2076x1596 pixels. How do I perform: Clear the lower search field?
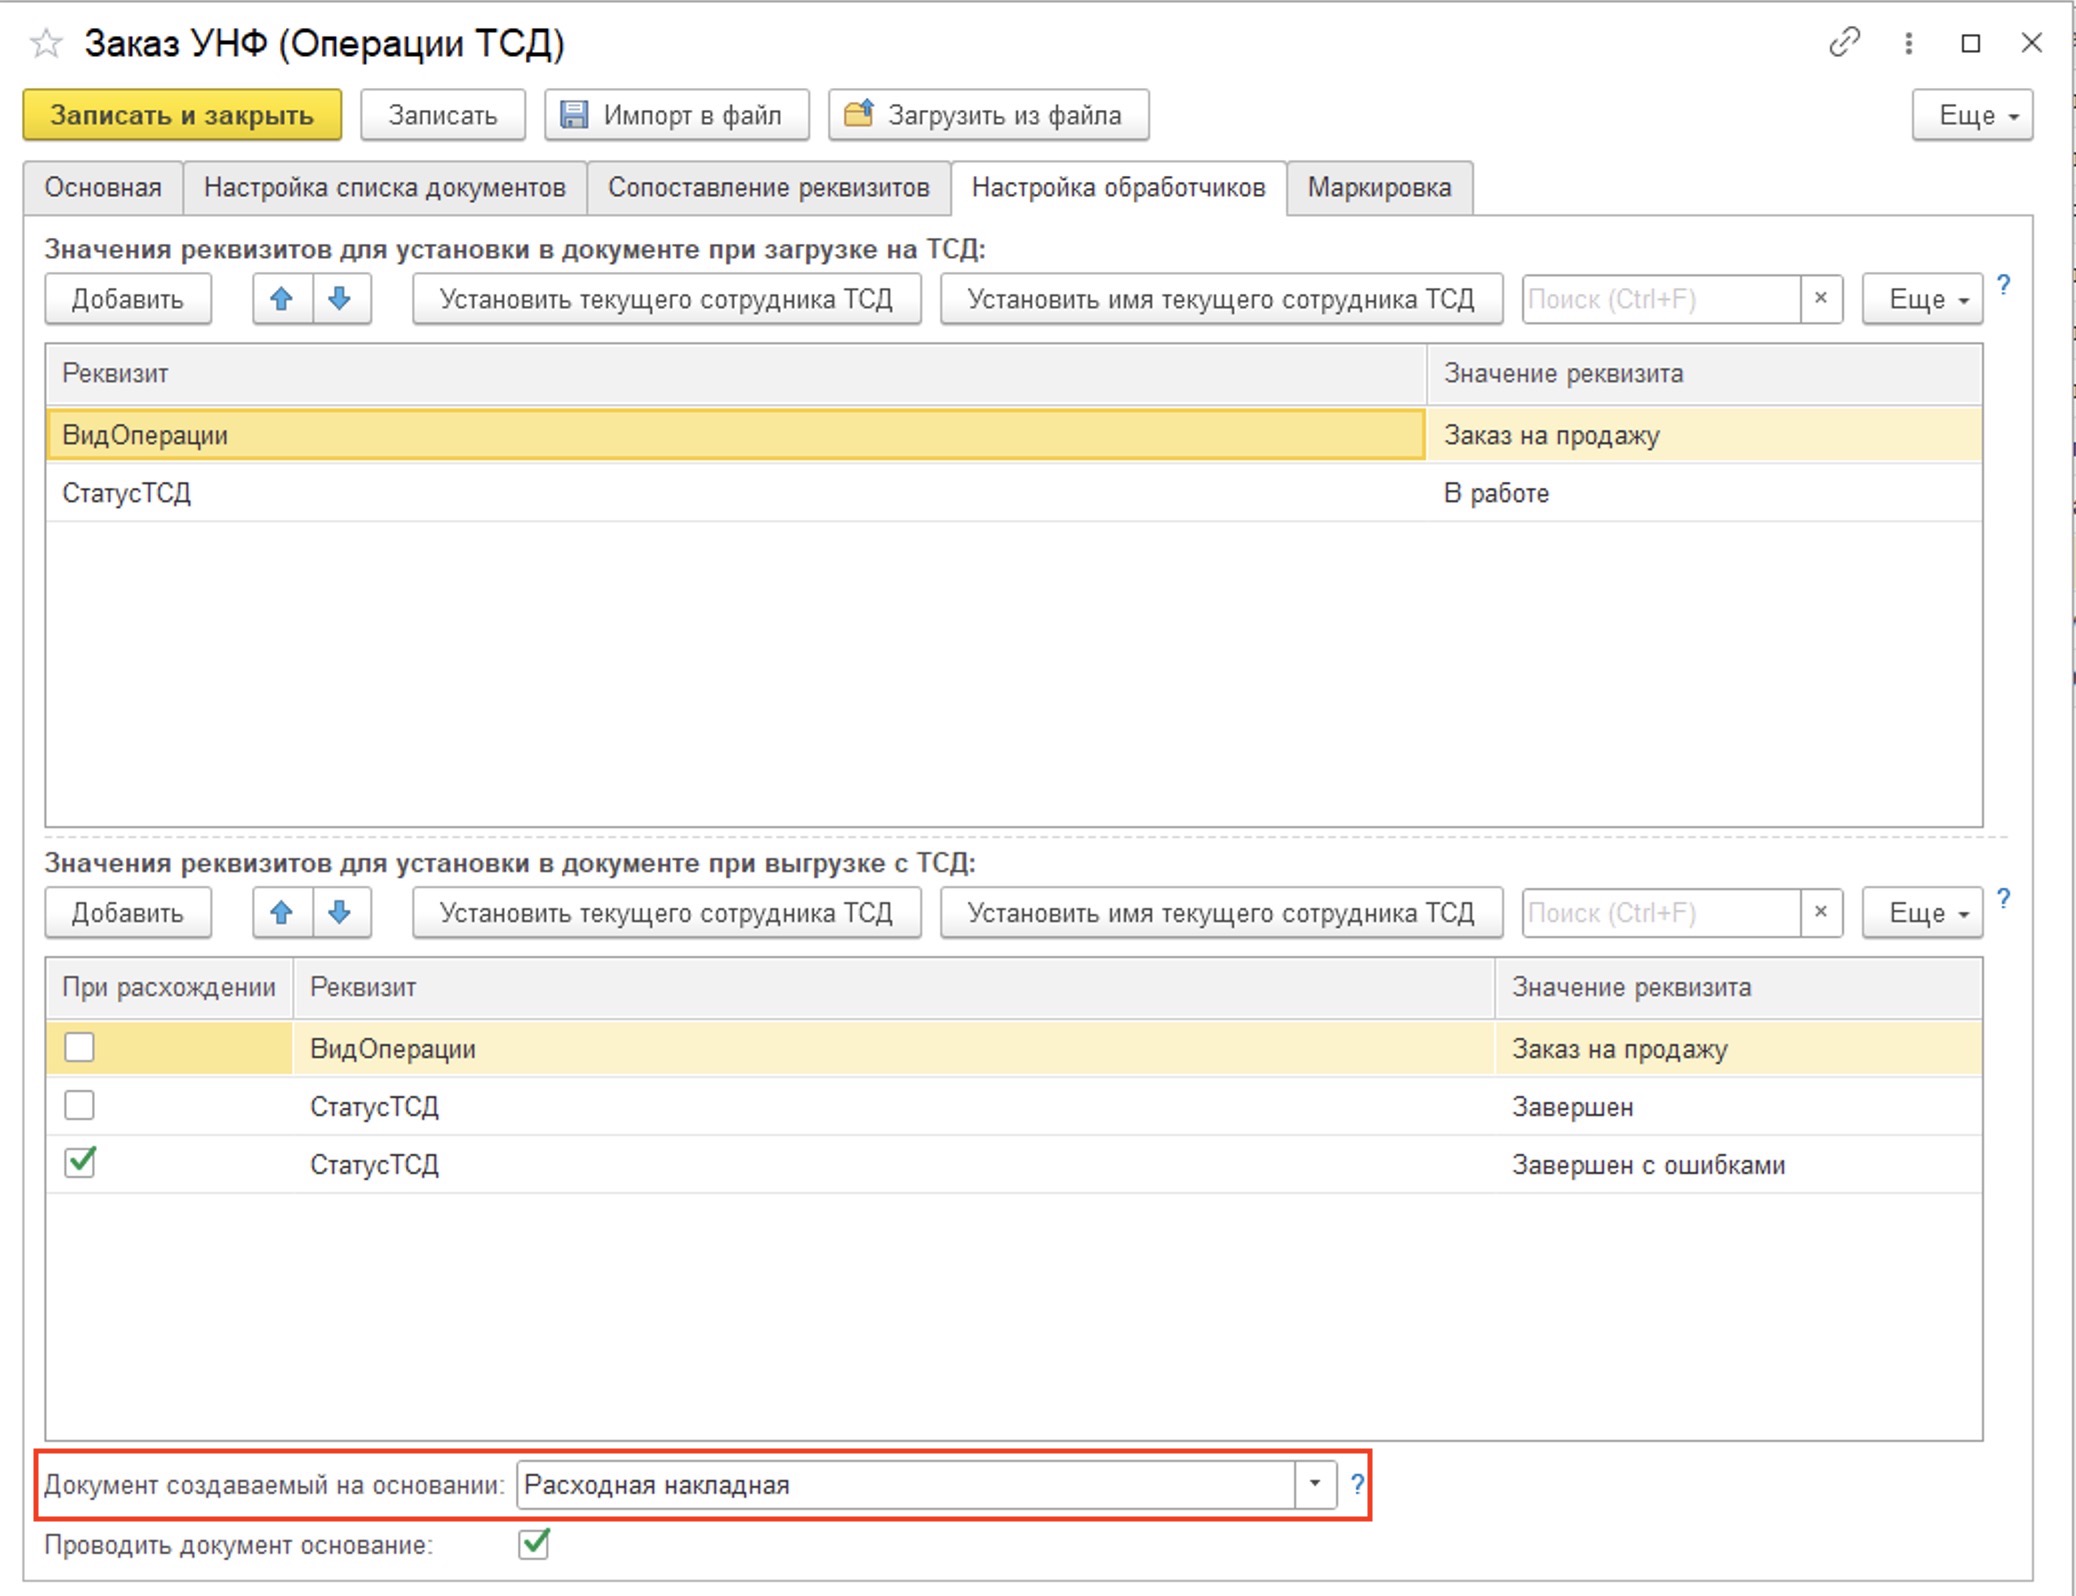click(1821, 913)
